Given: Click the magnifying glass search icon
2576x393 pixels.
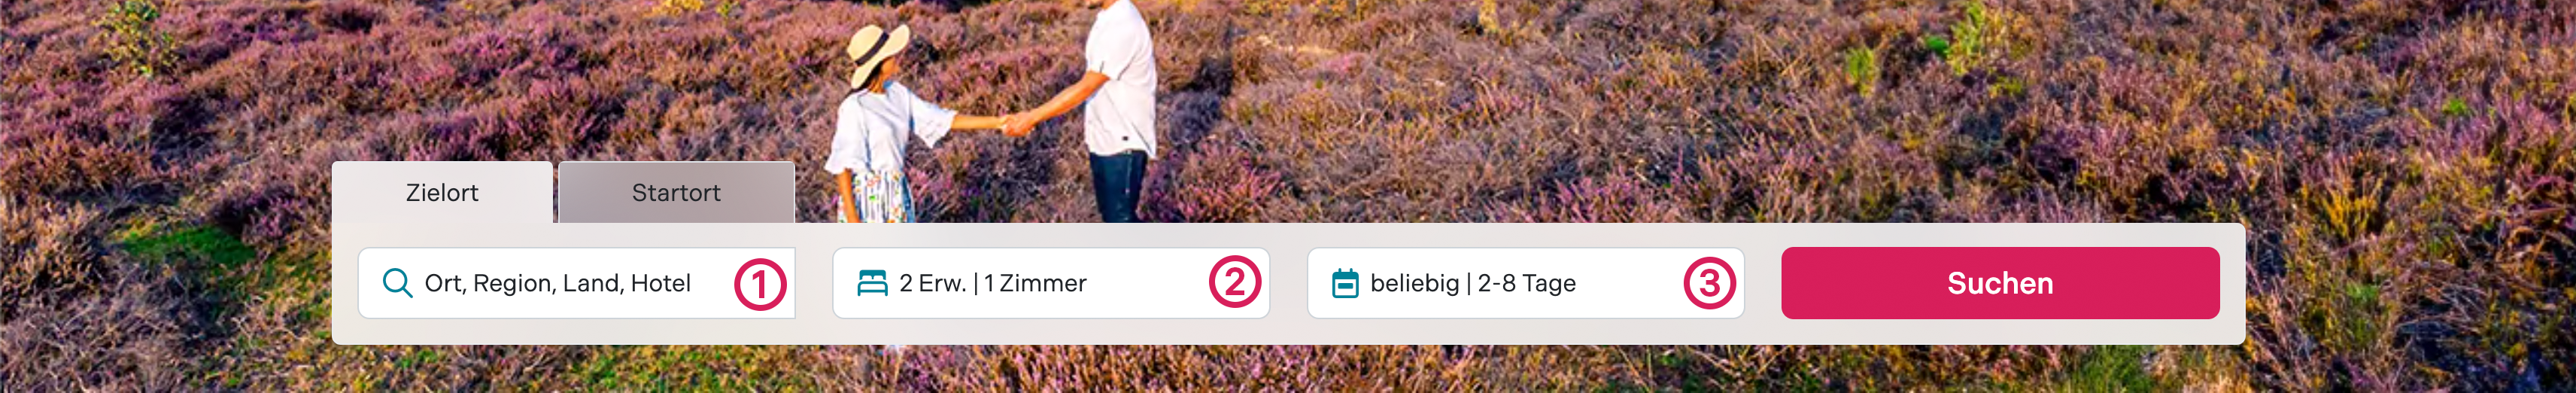Looking at the screenshot, I should tap(397, 283).
